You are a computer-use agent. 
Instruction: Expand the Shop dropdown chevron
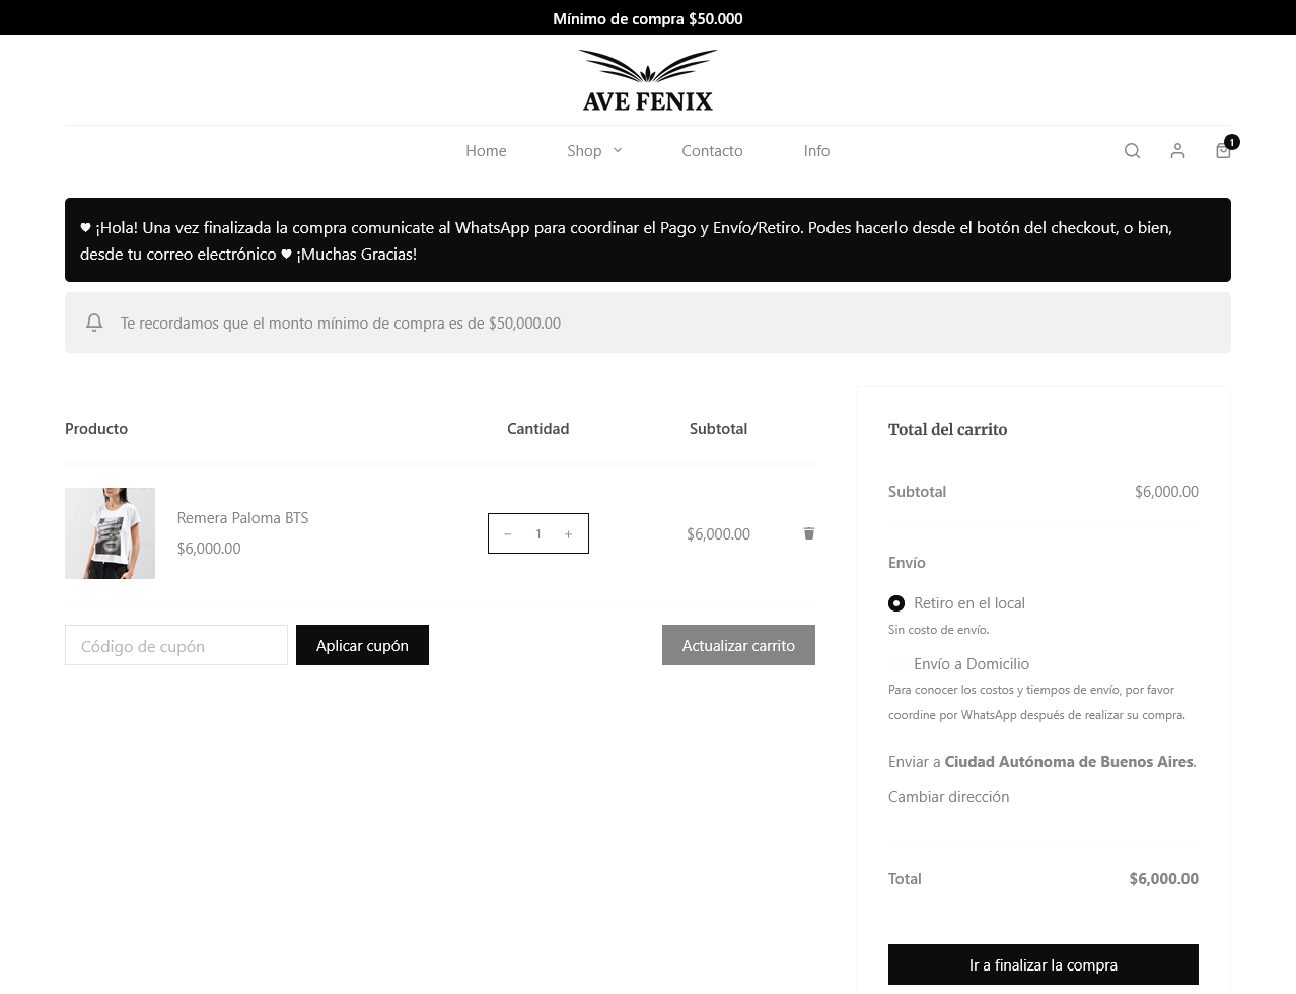point(618,151)
